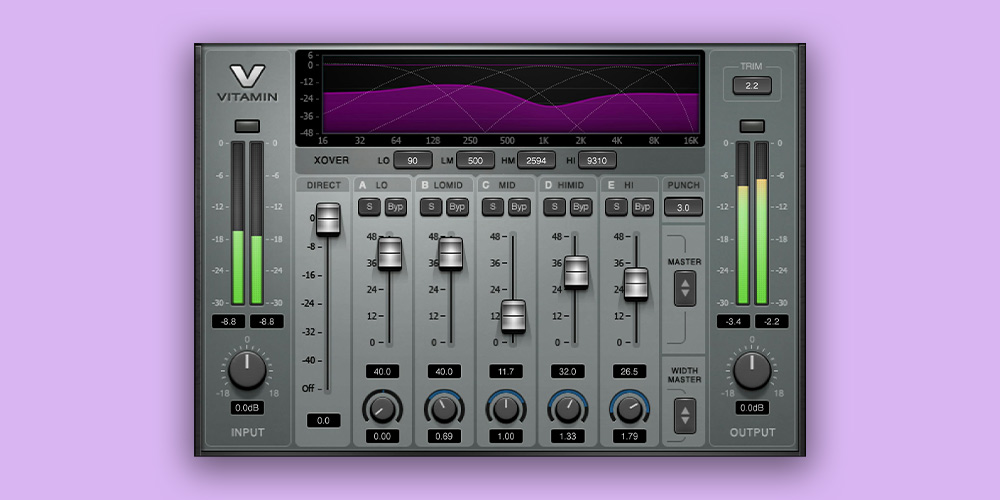Click the PUNCH value 3.0
Image resolution: width=1000 pixels, height=500 pixels.
coord(684,207)
